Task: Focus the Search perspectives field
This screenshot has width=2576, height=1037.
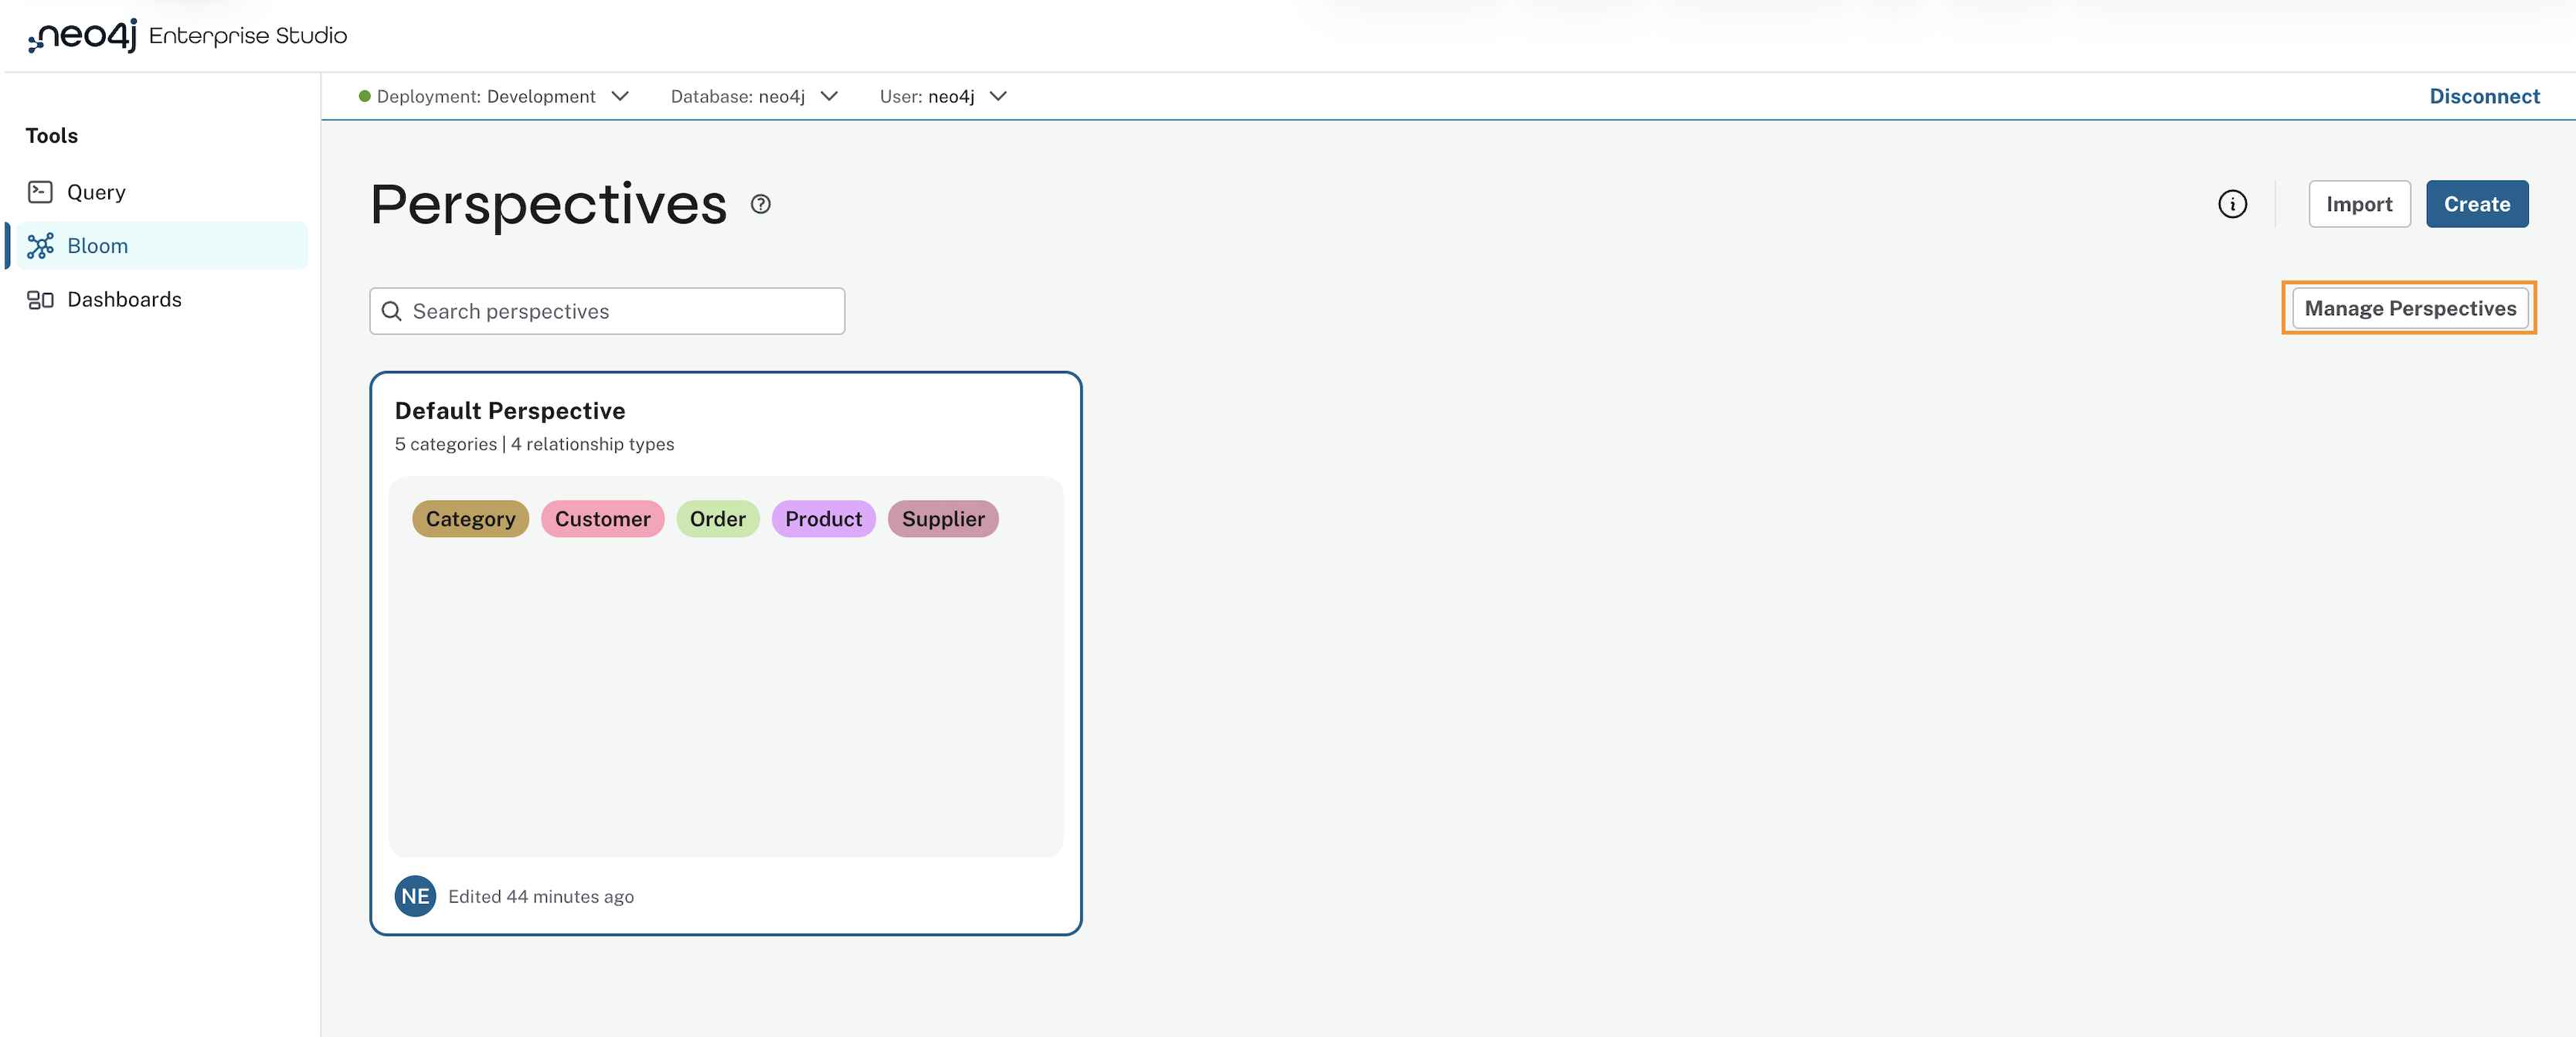Action: coord(607,311)
